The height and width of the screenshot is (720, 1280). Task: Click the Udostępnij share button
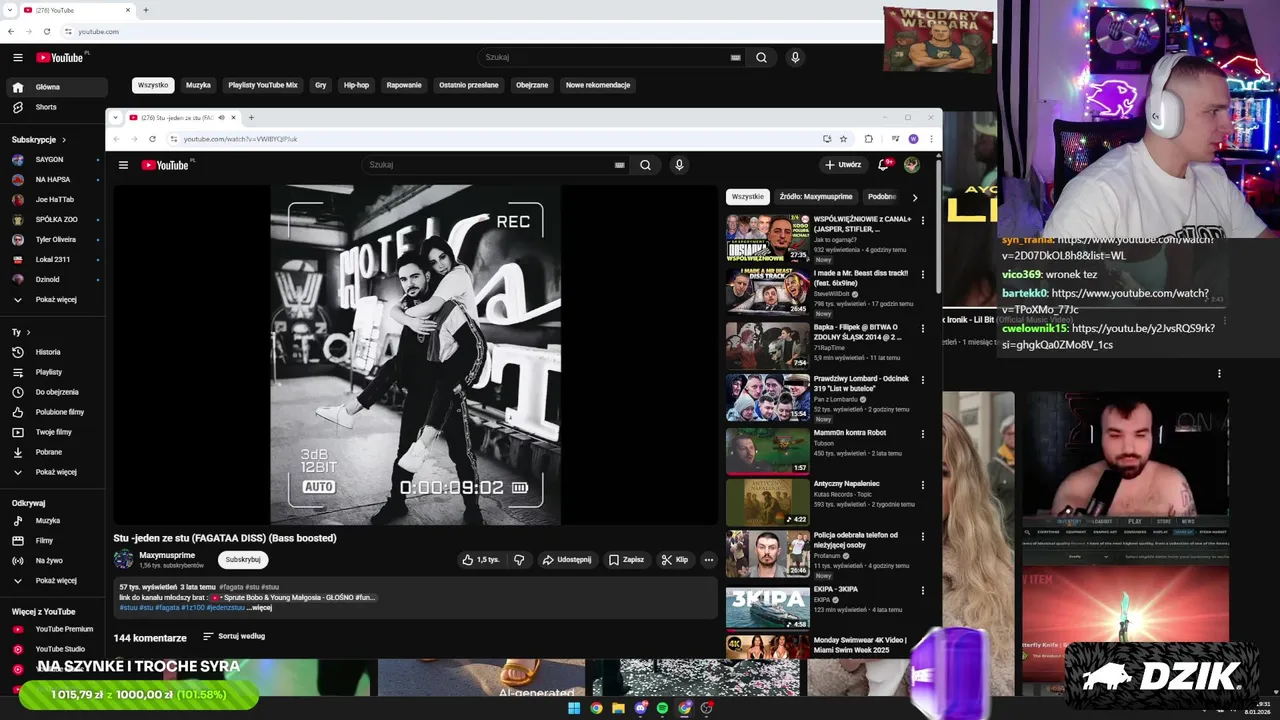(x=567, y=560)
